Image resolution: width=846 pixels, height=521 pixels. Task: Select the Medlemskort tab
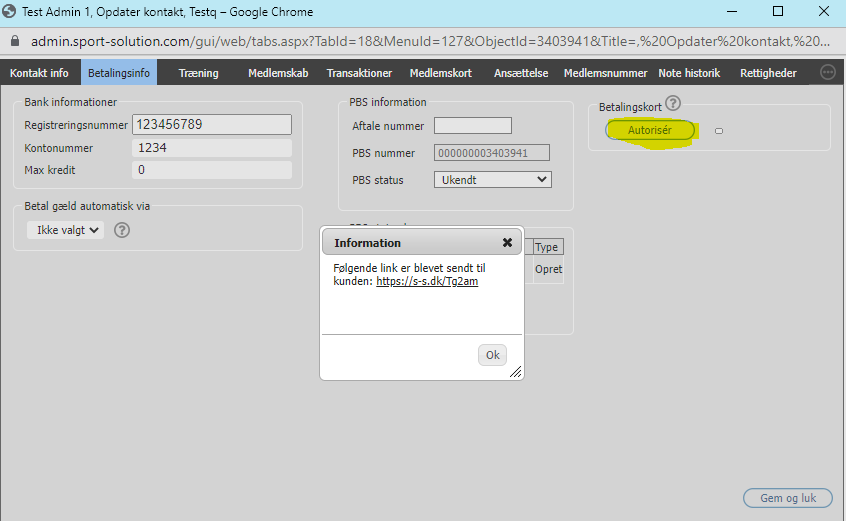(440, 73)
